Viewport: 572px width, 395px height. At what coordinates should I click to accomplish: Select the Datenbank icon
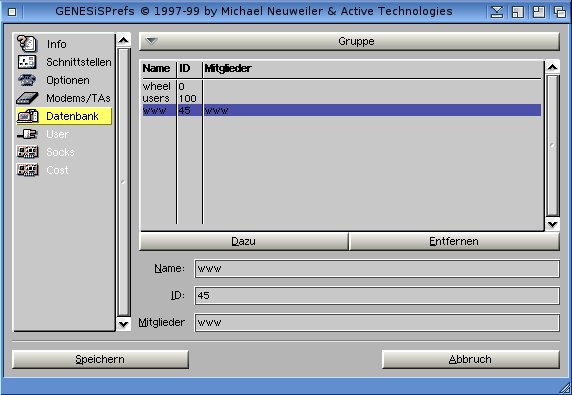click(27, 116)
